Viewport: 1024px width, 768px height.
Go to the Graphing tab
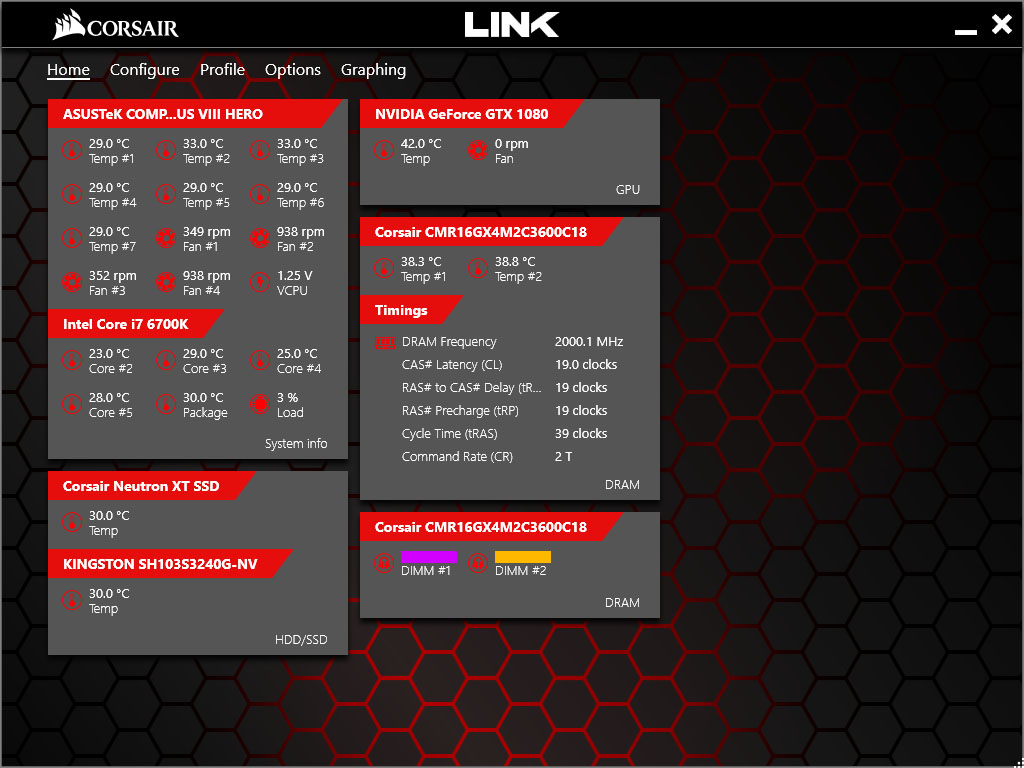pyautogui.click(x=374, y=70)
